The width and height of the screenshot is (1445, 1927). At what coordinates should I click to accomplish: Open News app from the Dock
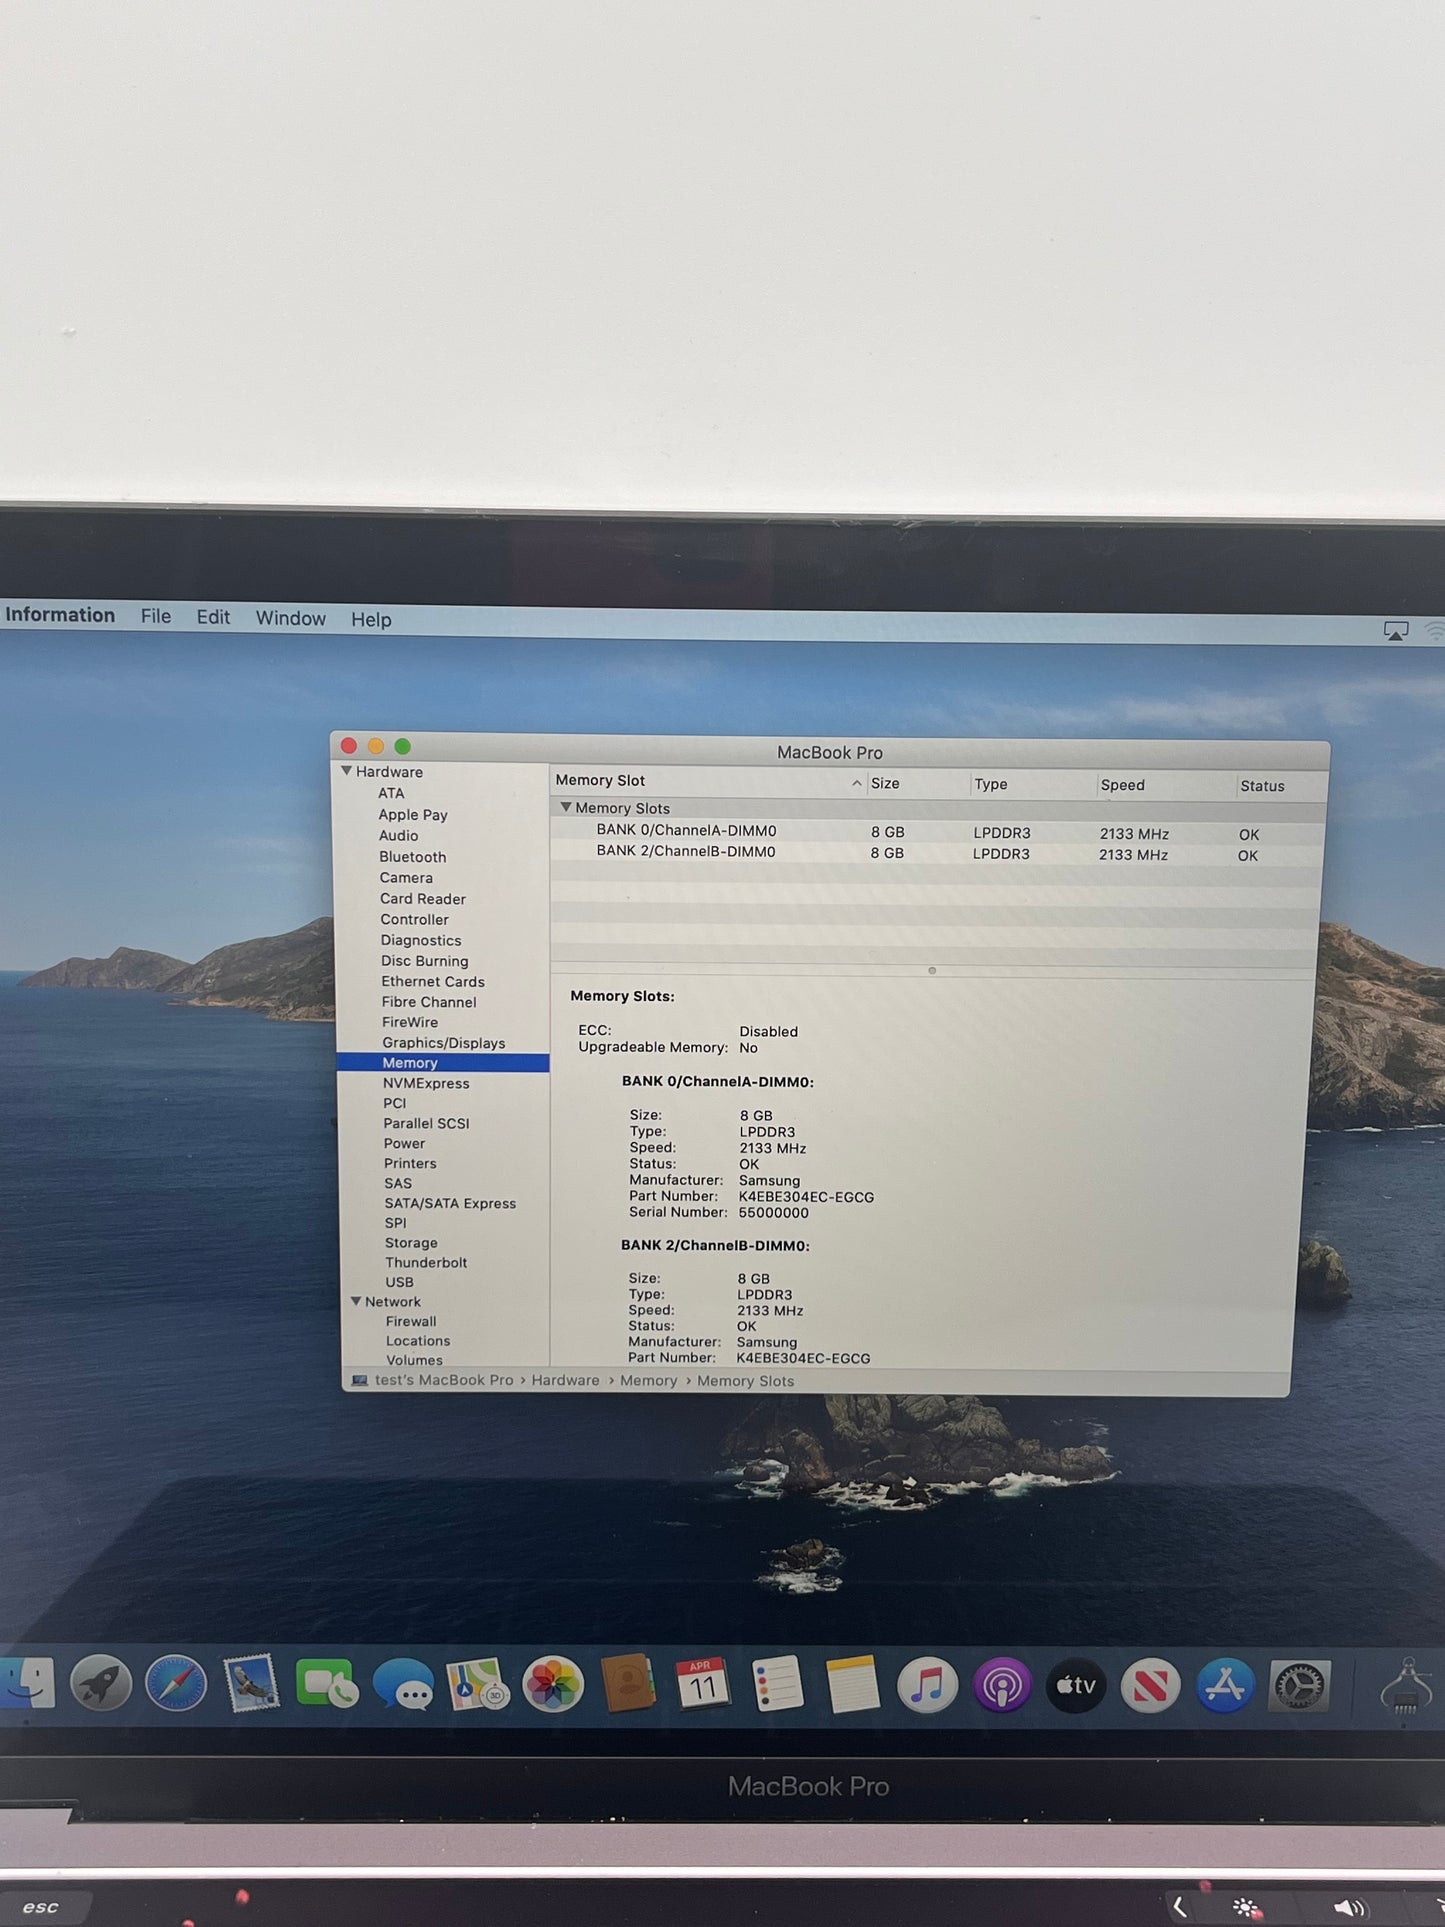click(x=1151, y=1686)
